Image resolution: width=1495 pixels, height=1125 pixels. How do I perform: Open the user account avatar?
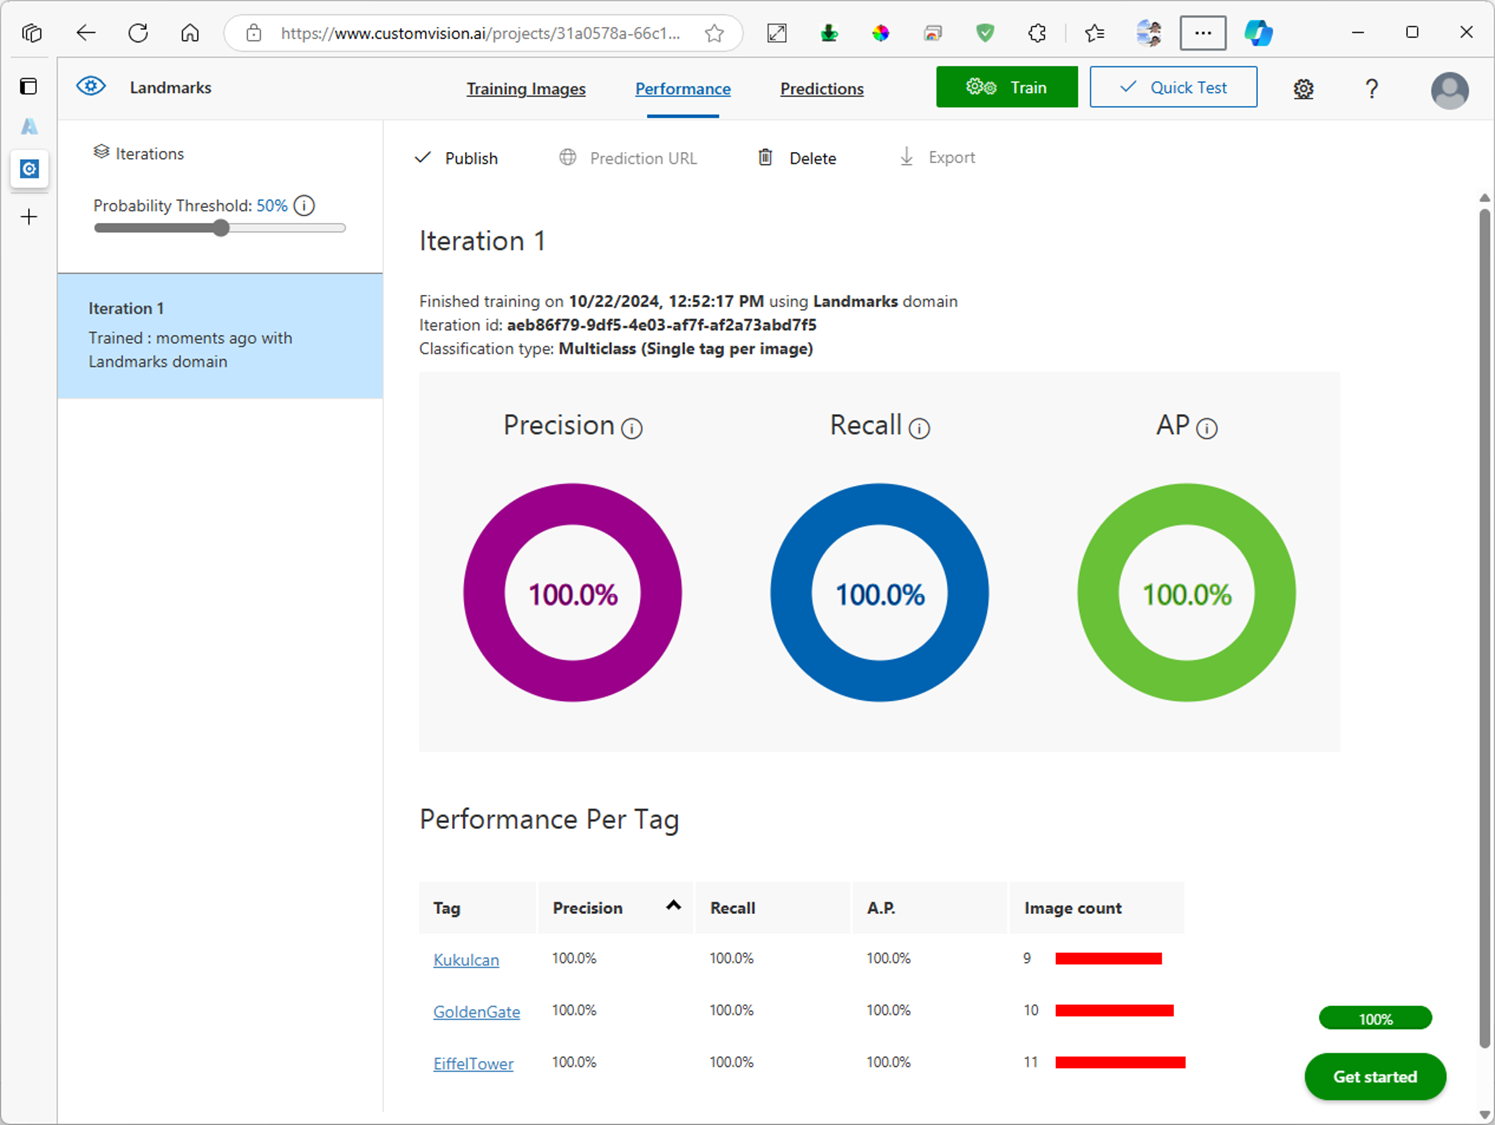coord(1449,90)
